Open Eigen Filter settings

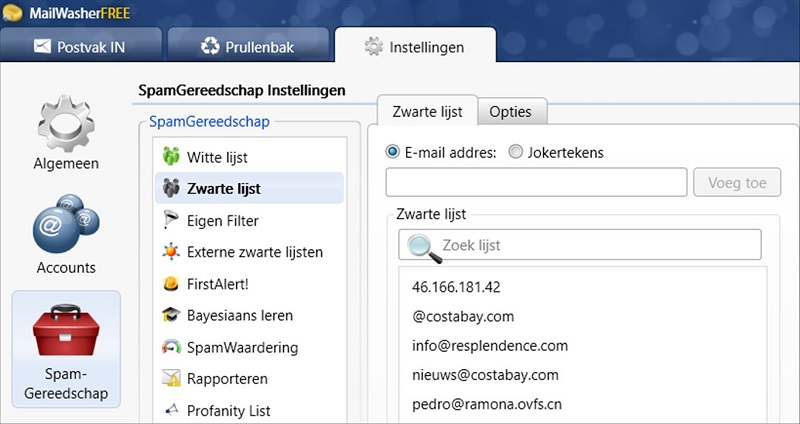249,220
